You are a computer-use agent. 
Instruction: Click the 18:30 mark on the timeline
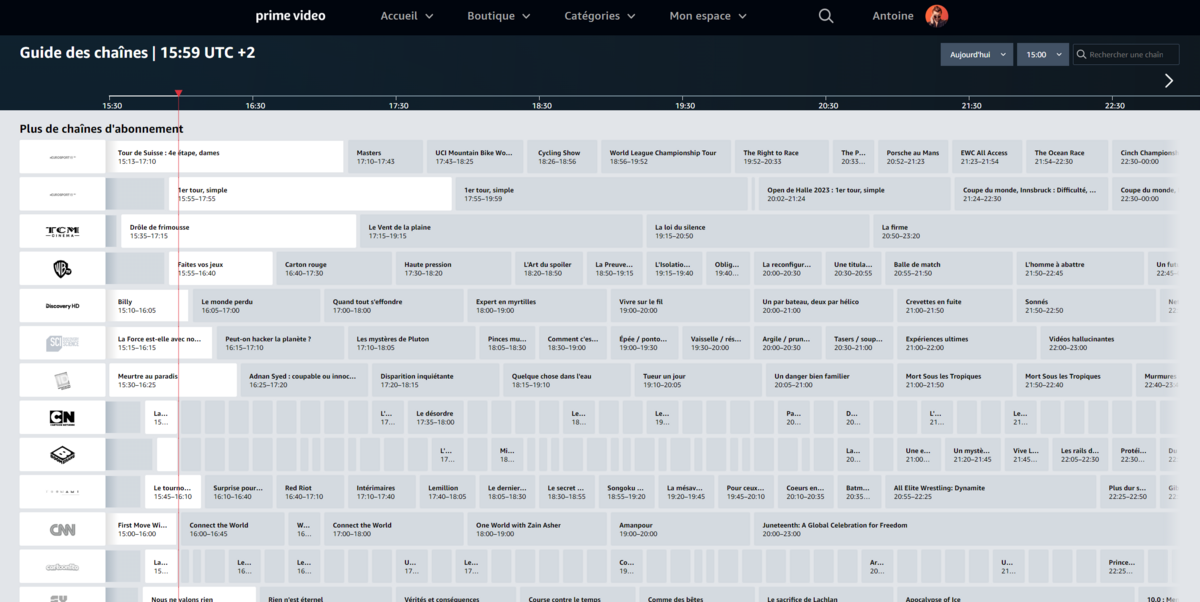[542, 105]
